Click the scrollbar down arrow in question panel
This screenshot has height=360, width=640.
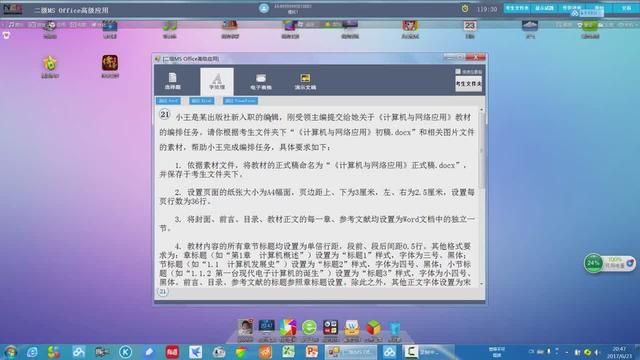click(482, 283)
